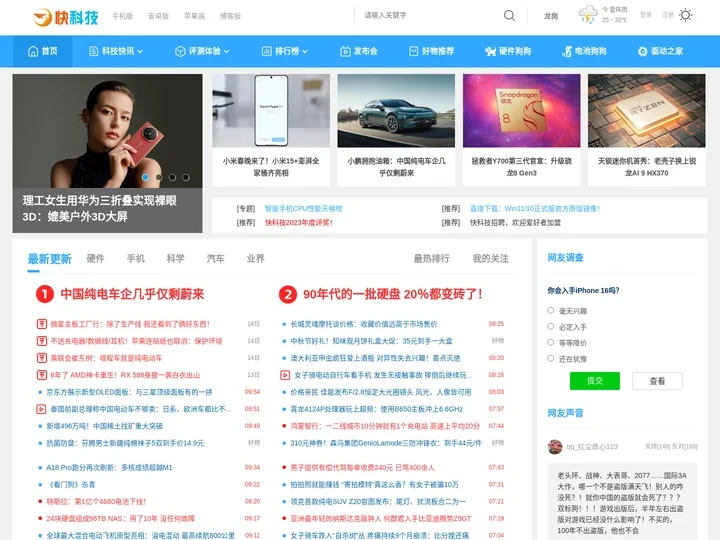This screenshot has width=720, height=540.
Task: Open the Ryzen chip thumbnail
Action: pyautogui.click(x=647, y=111)
